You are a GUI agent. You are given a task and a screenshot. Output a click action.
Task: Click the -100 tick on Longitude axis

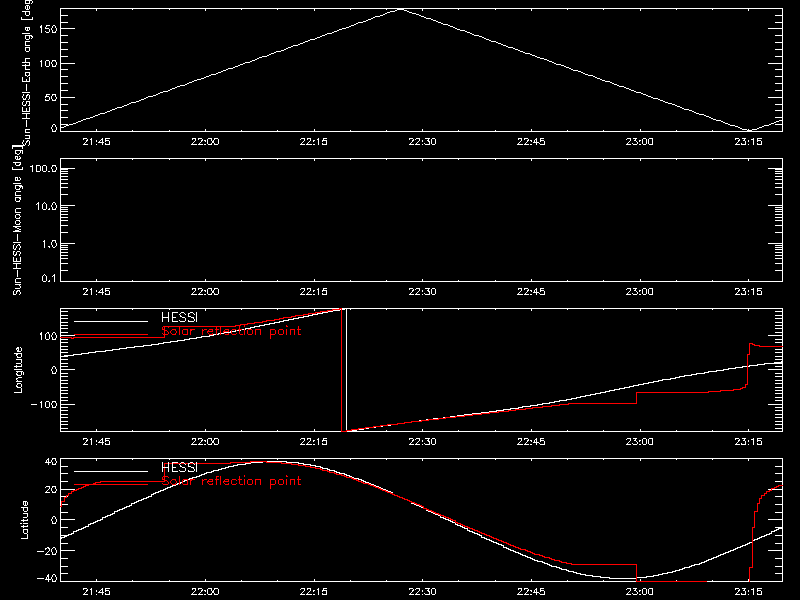[x=44, y=404]
